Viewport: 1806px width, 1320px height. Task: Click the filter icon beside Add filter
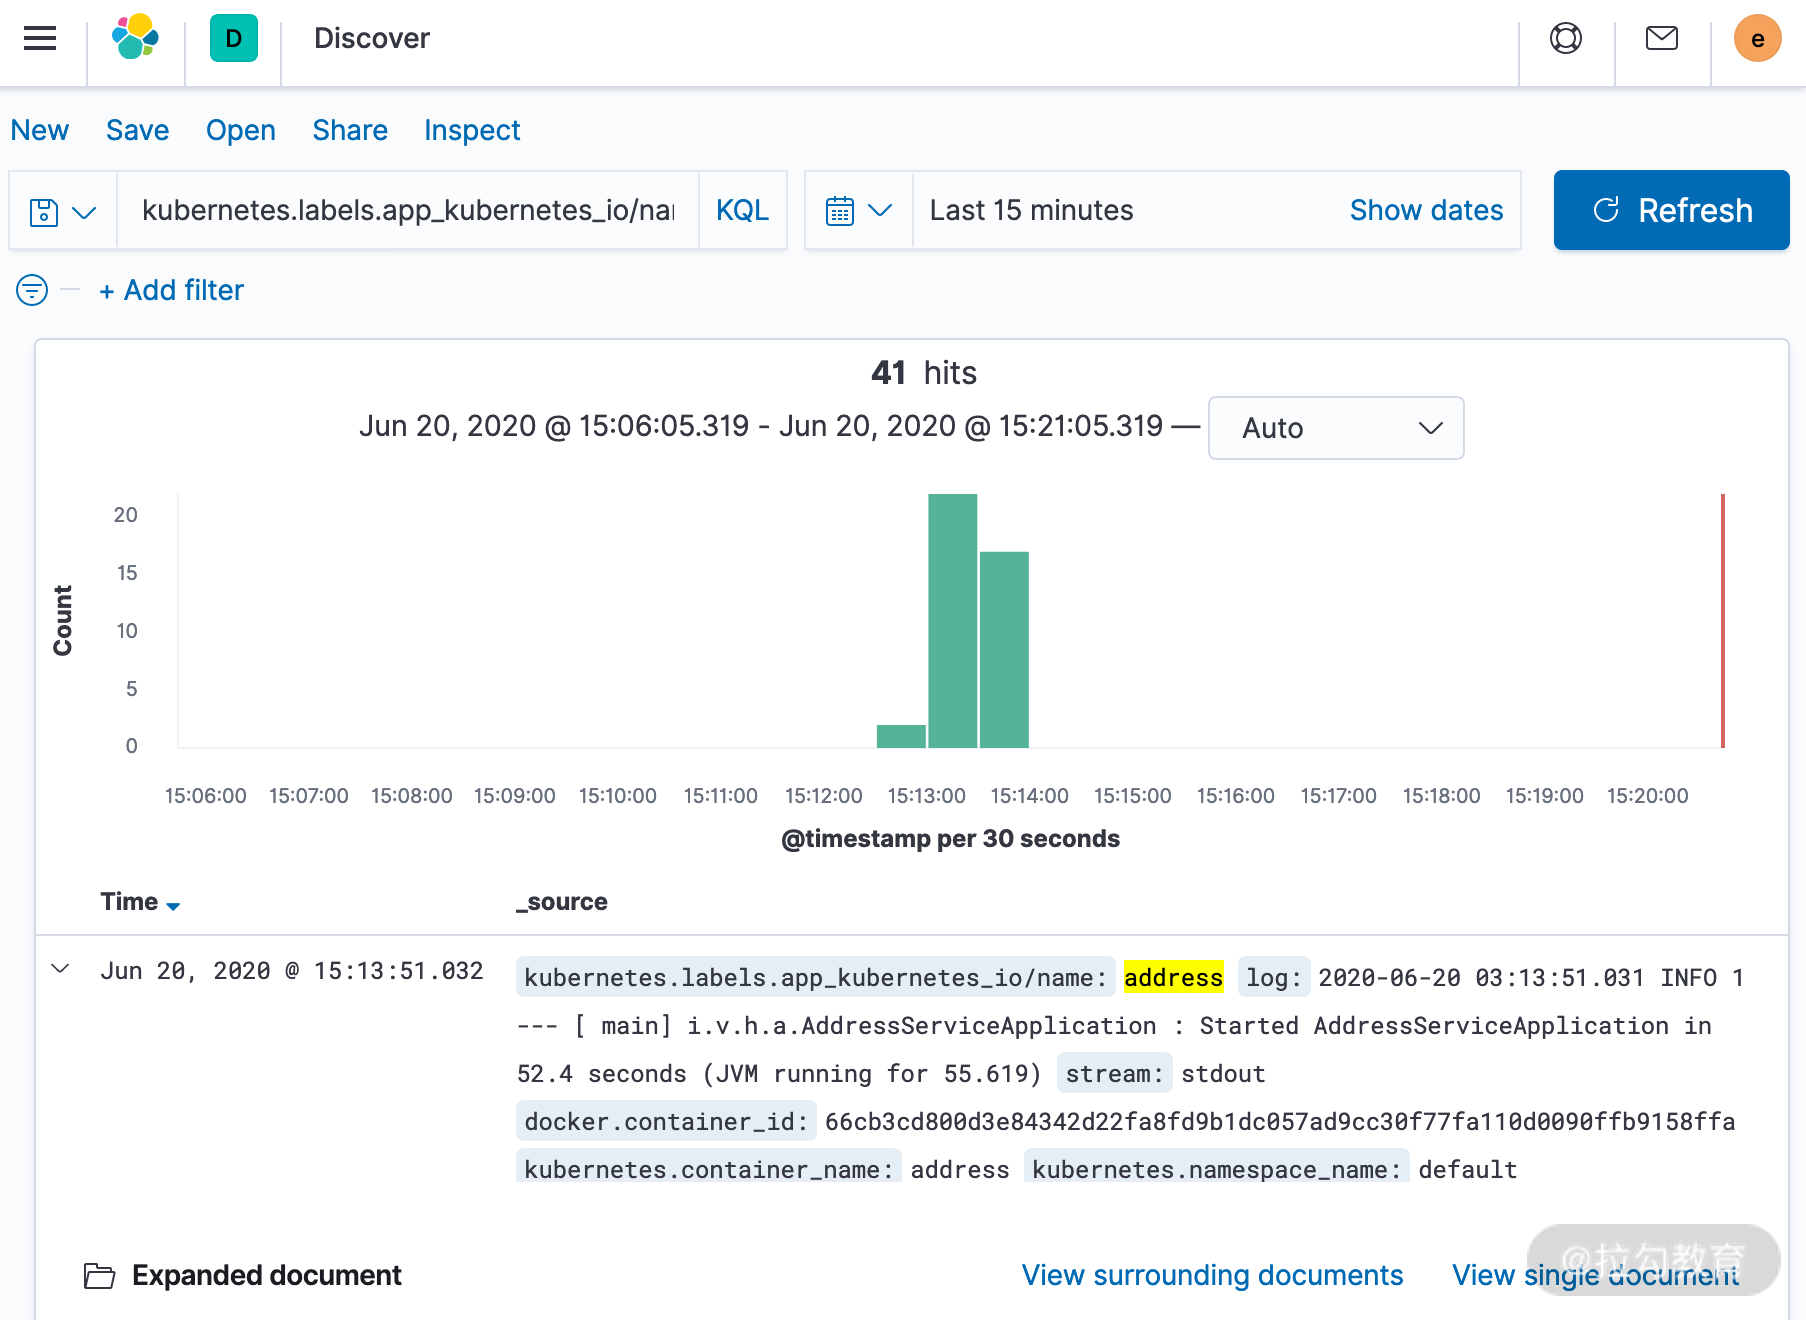click(x=30, y=290)
